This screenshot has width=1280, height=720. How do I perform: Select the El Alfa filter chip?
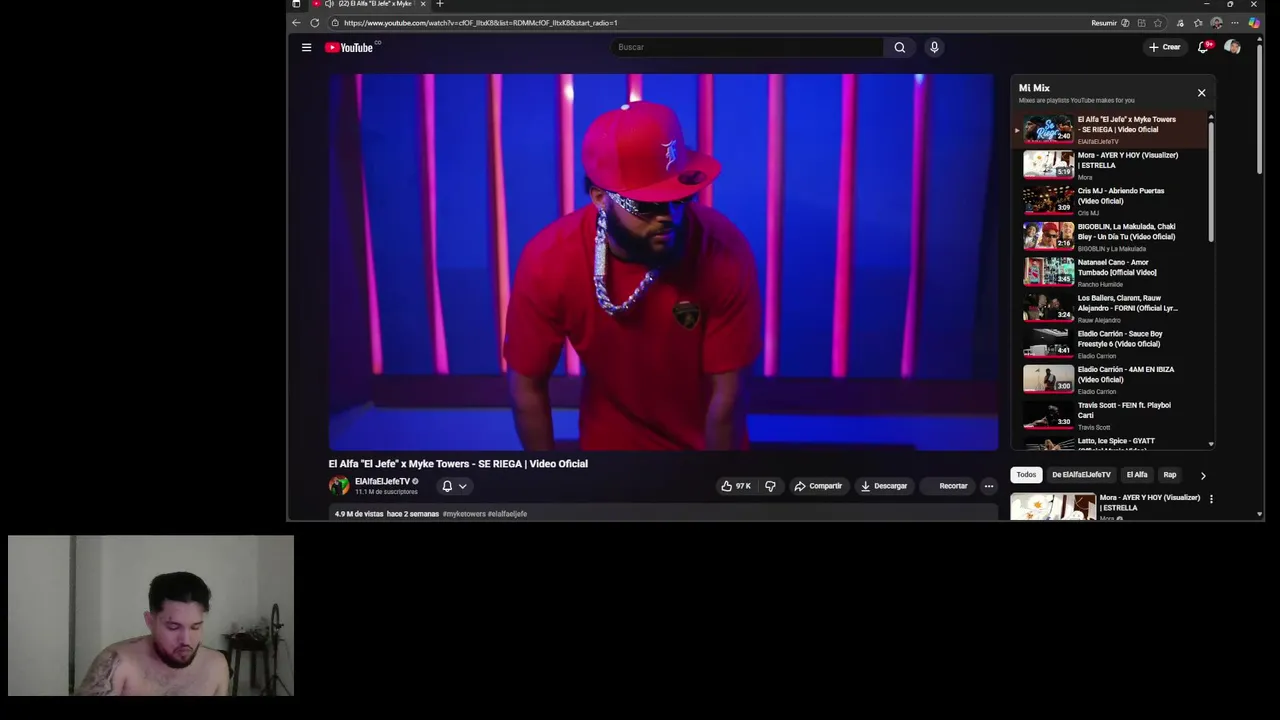[x=1137, y=475]
